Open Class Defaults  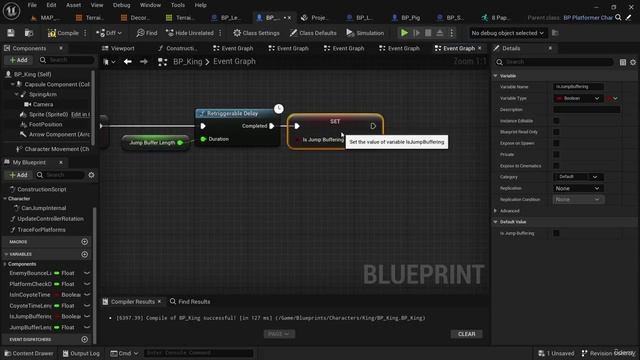[313, 33]
